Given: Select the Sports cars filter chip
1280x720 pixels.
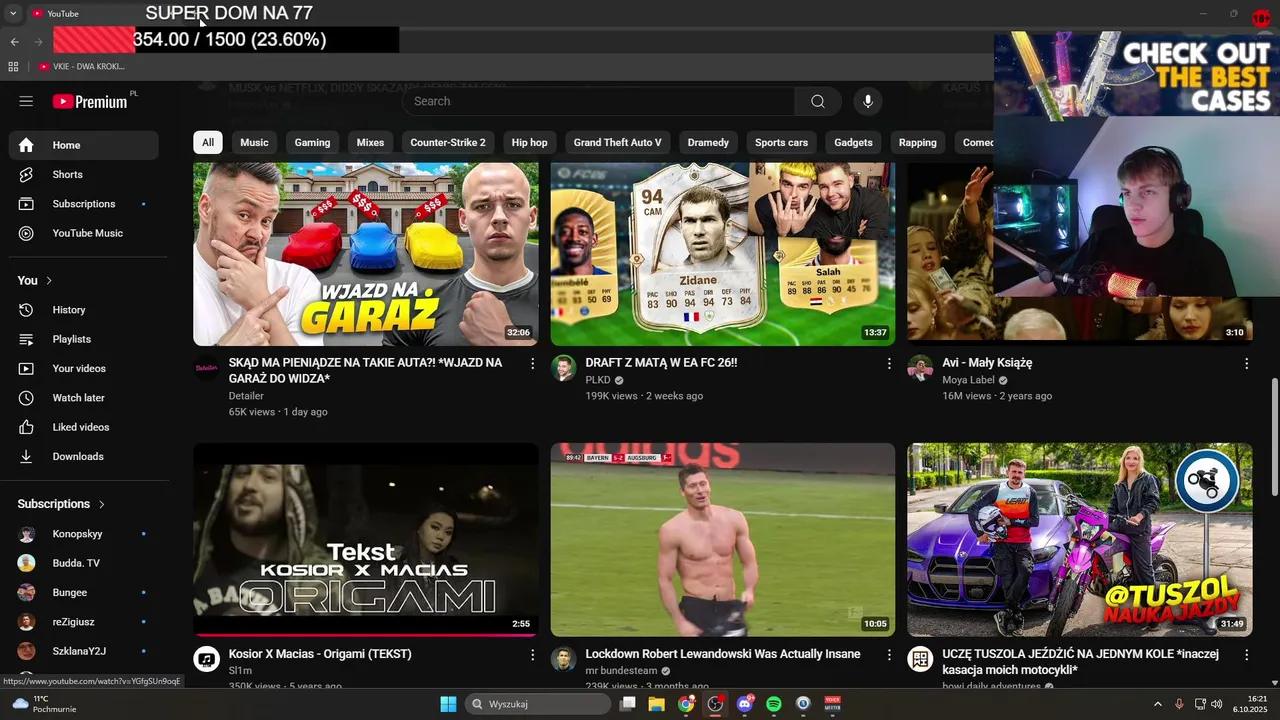Looking at the screenshot, I should [781, 142].
